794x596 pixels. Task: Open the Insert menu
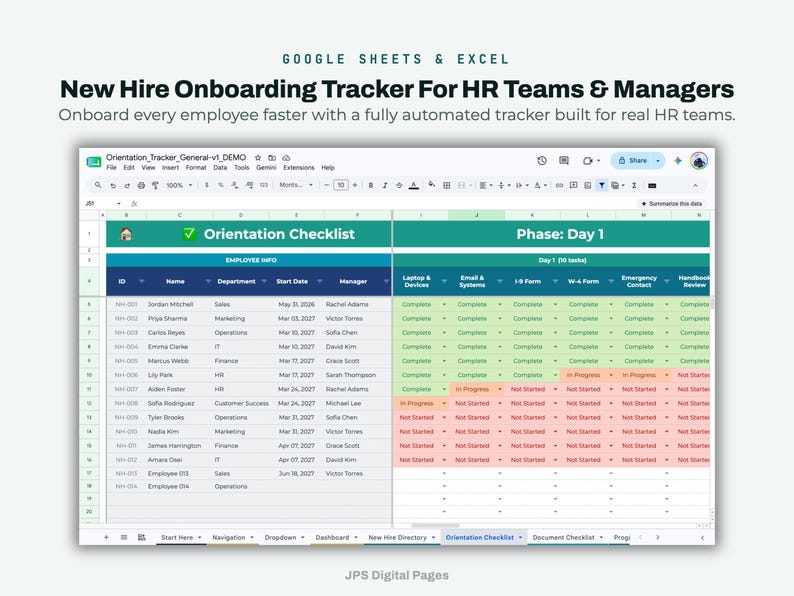[x=170, y=168]
